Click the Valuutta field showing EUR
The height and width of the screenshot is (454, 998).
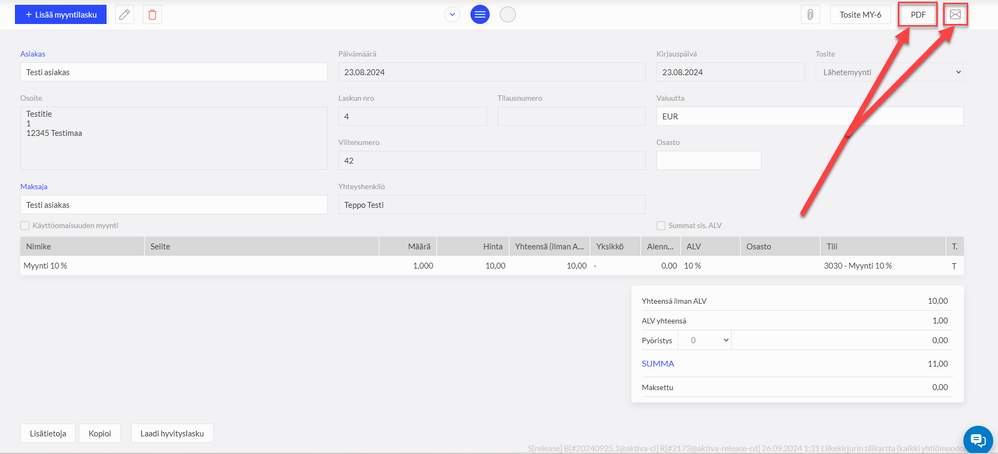pyautogui.click(x=810, y=117)
